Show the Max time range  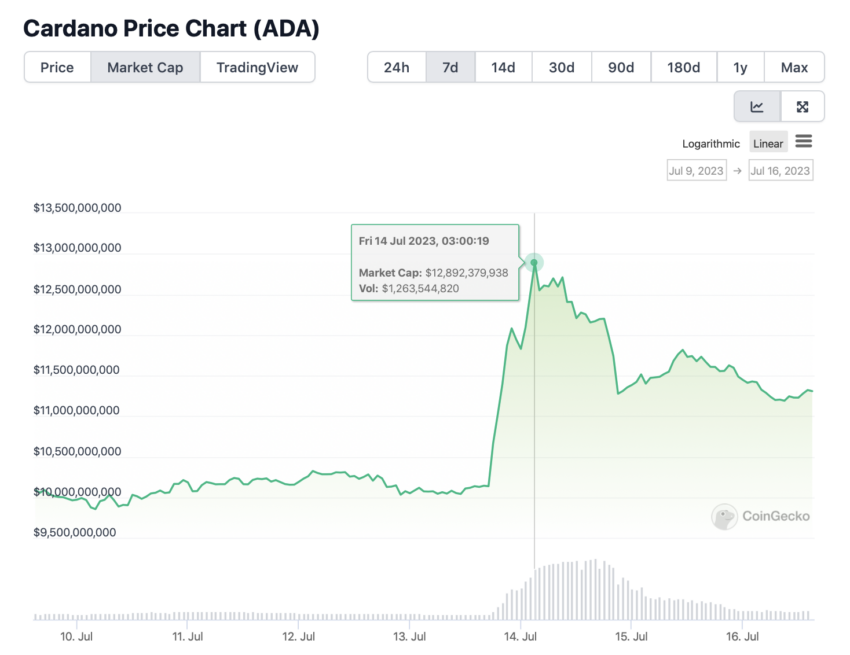pyautogui.click(x=795, y=67)
